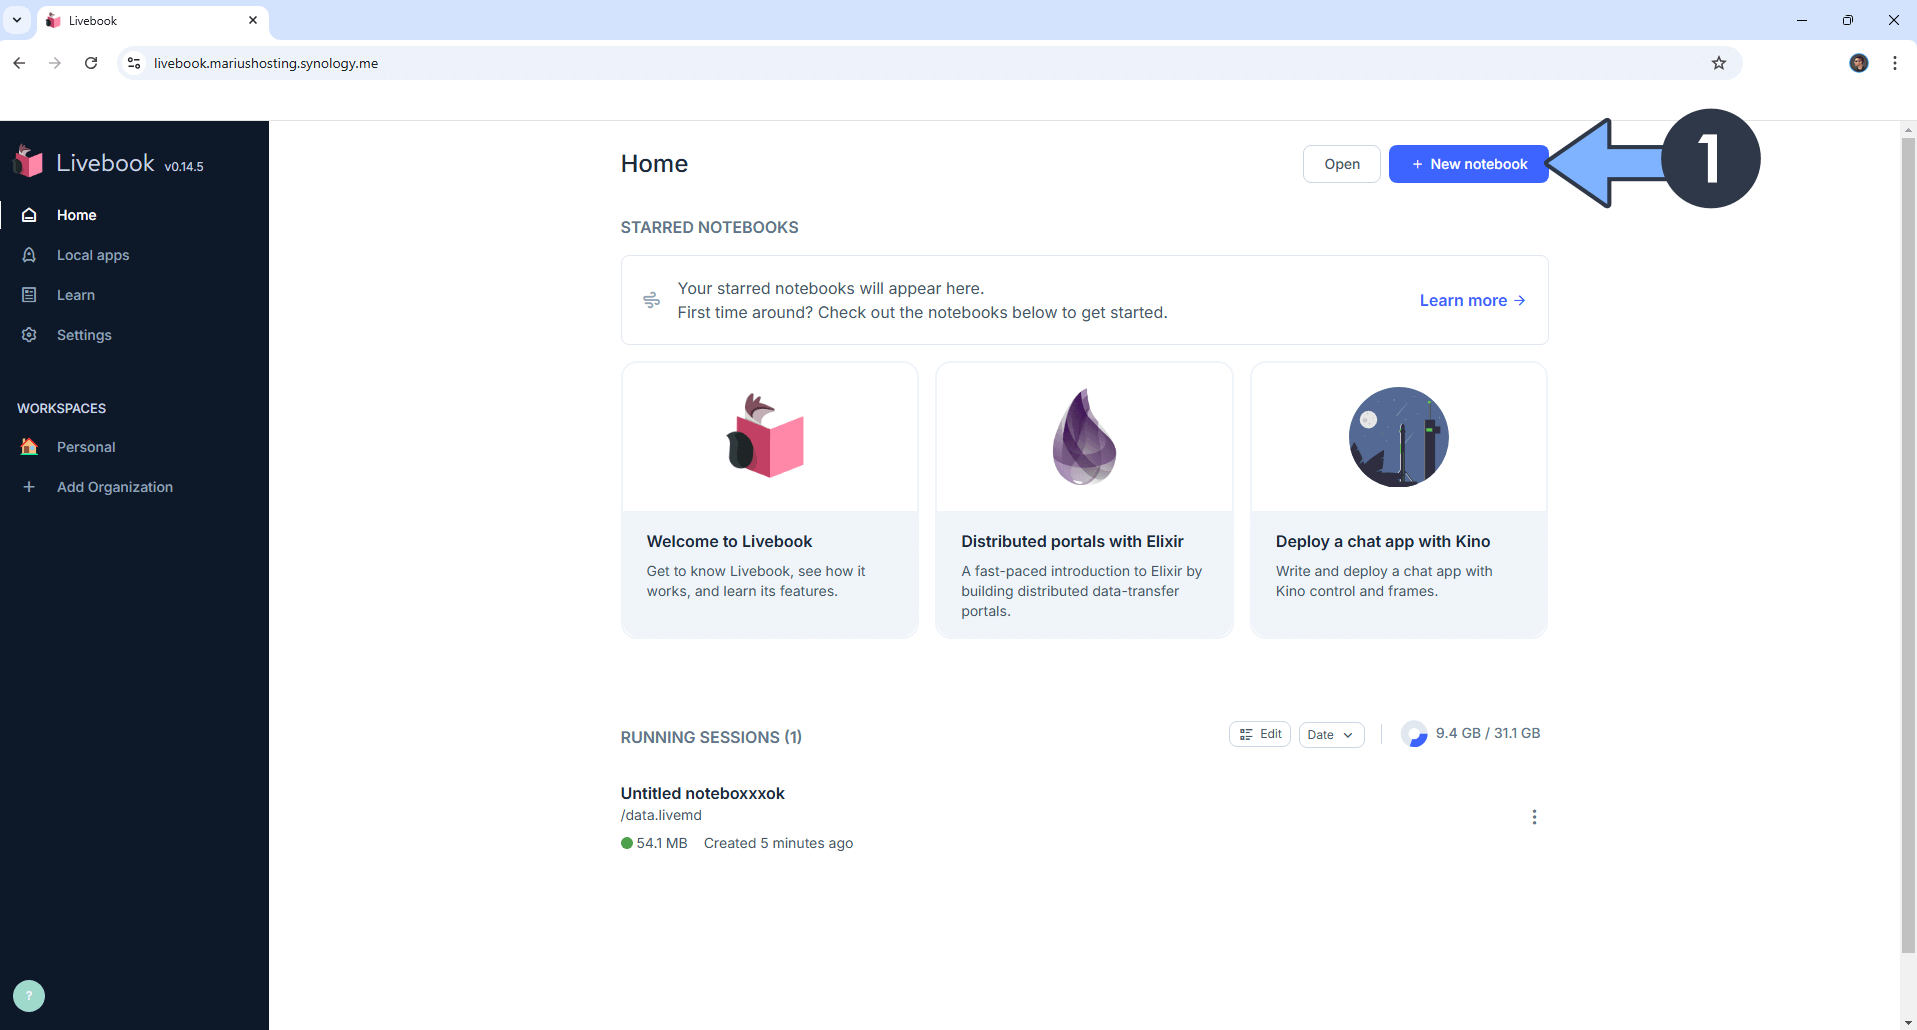The width and height of the screenshot is (1917, 1030).
Task: Open the session three-dot menu
Action: (1534, 817)
